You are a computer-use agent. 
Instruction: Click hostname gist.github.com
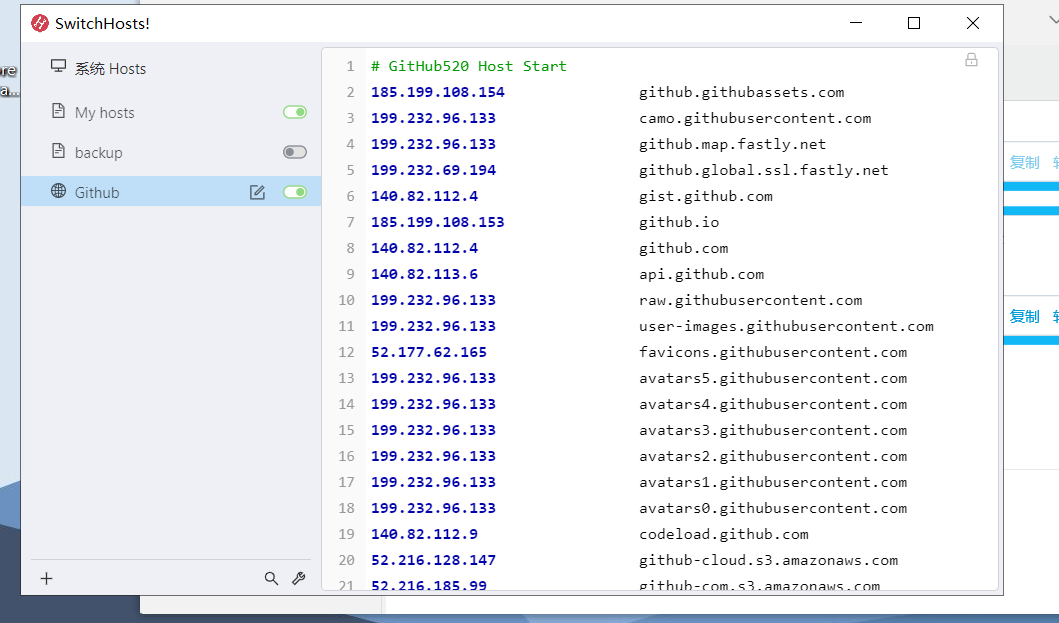[x=706, y=196]
